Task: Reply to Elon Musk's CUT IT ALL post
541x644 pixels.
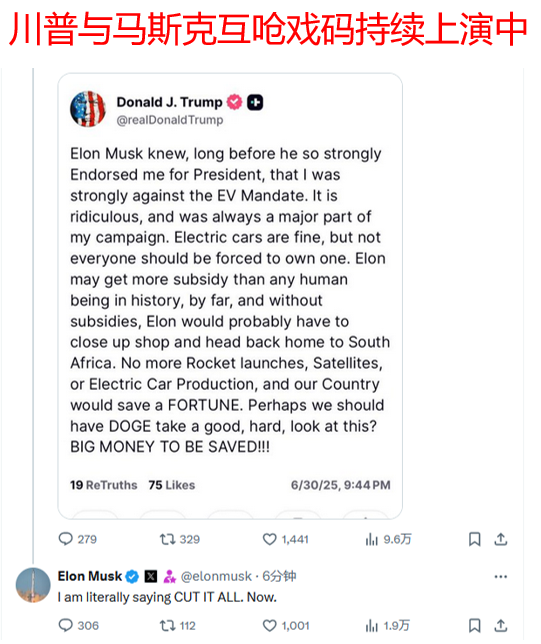Action: tap(78, 626)
